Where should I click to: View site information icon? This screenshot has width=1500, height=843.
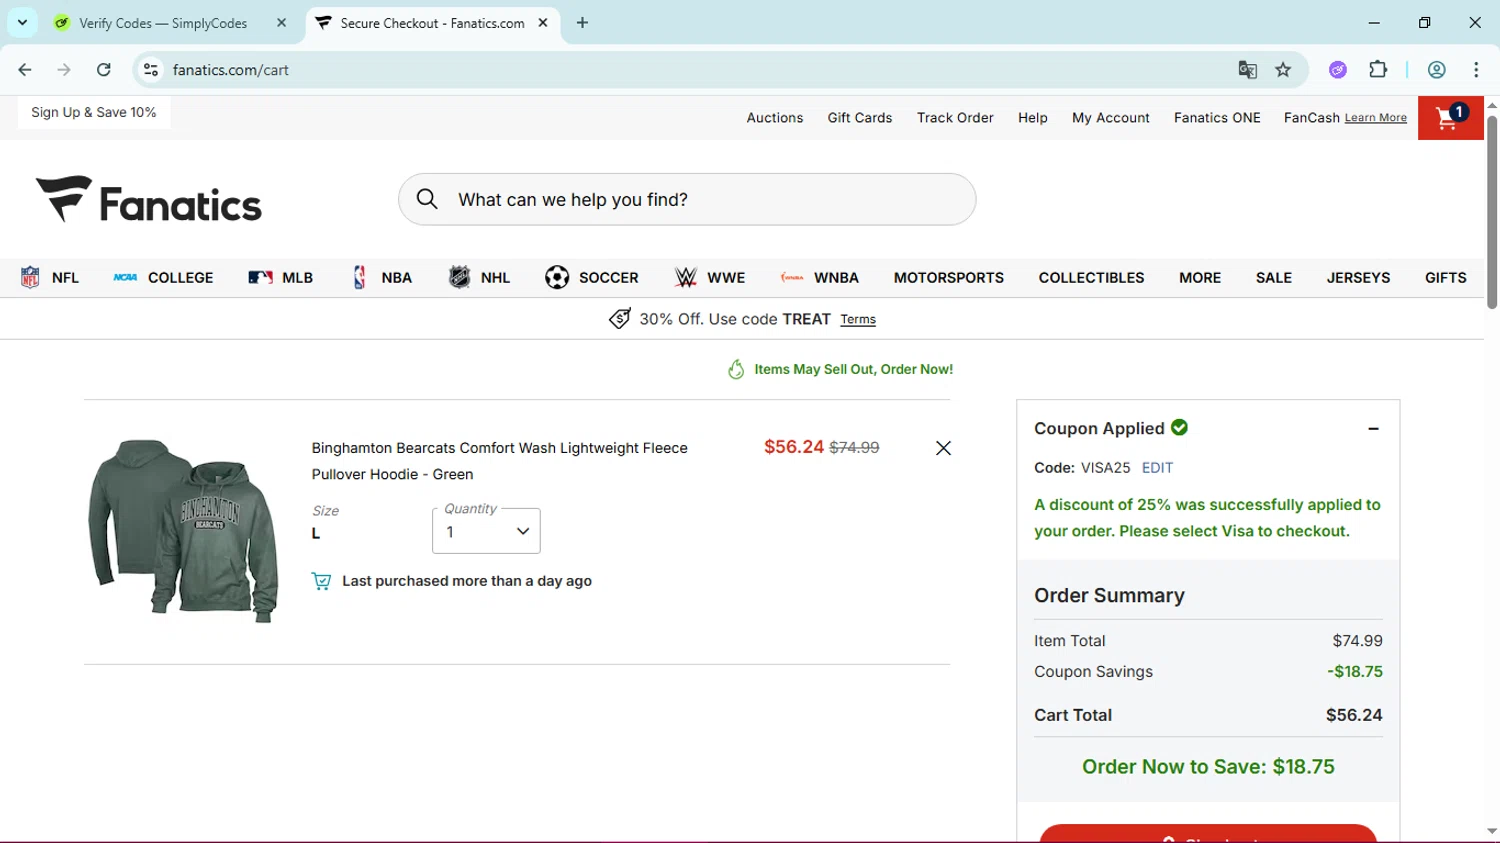151,70
